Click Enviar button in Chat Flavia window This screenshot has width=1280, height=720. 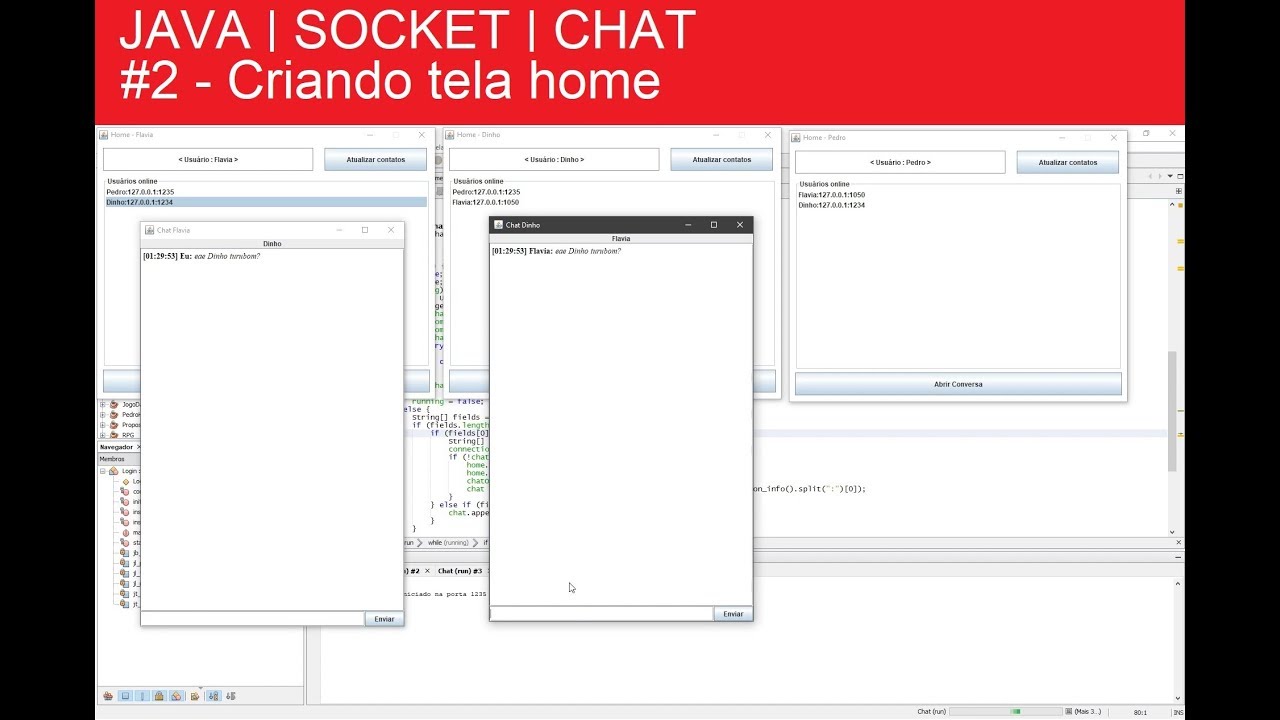click(384, 619)
